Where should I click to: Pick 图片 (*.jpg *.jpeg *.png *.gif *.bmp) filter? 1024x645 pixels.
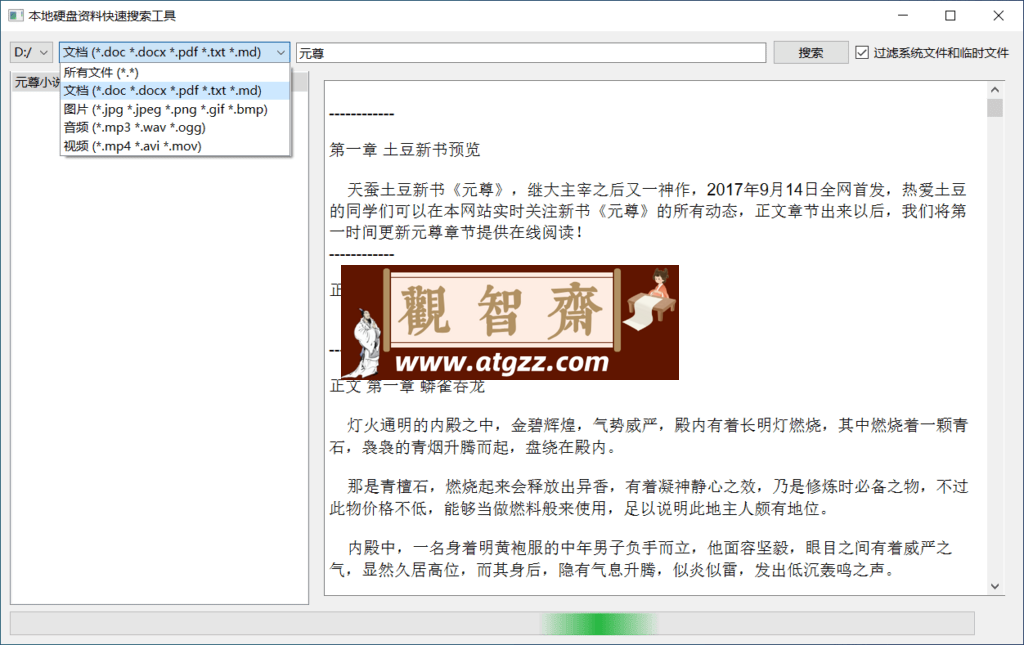175,109
